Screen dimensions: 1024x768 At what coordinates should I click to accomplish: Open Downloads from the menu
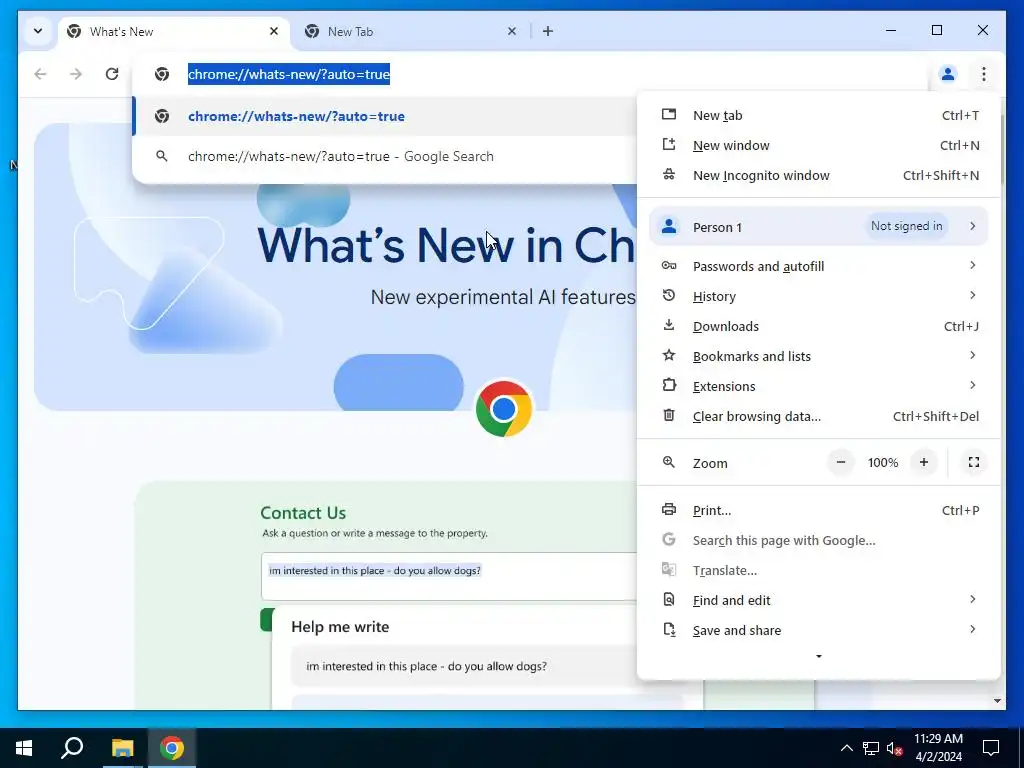click(819, 326)
